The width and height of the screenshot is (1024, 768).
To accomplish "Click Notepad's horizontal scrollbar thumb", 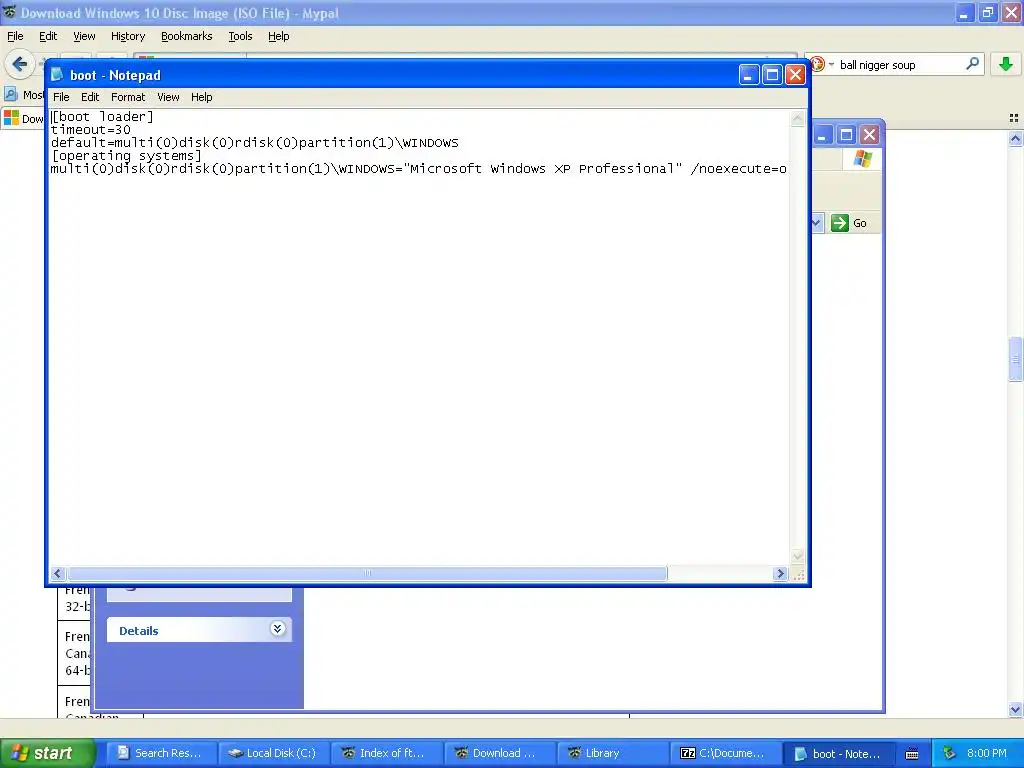I will (367, 573).
